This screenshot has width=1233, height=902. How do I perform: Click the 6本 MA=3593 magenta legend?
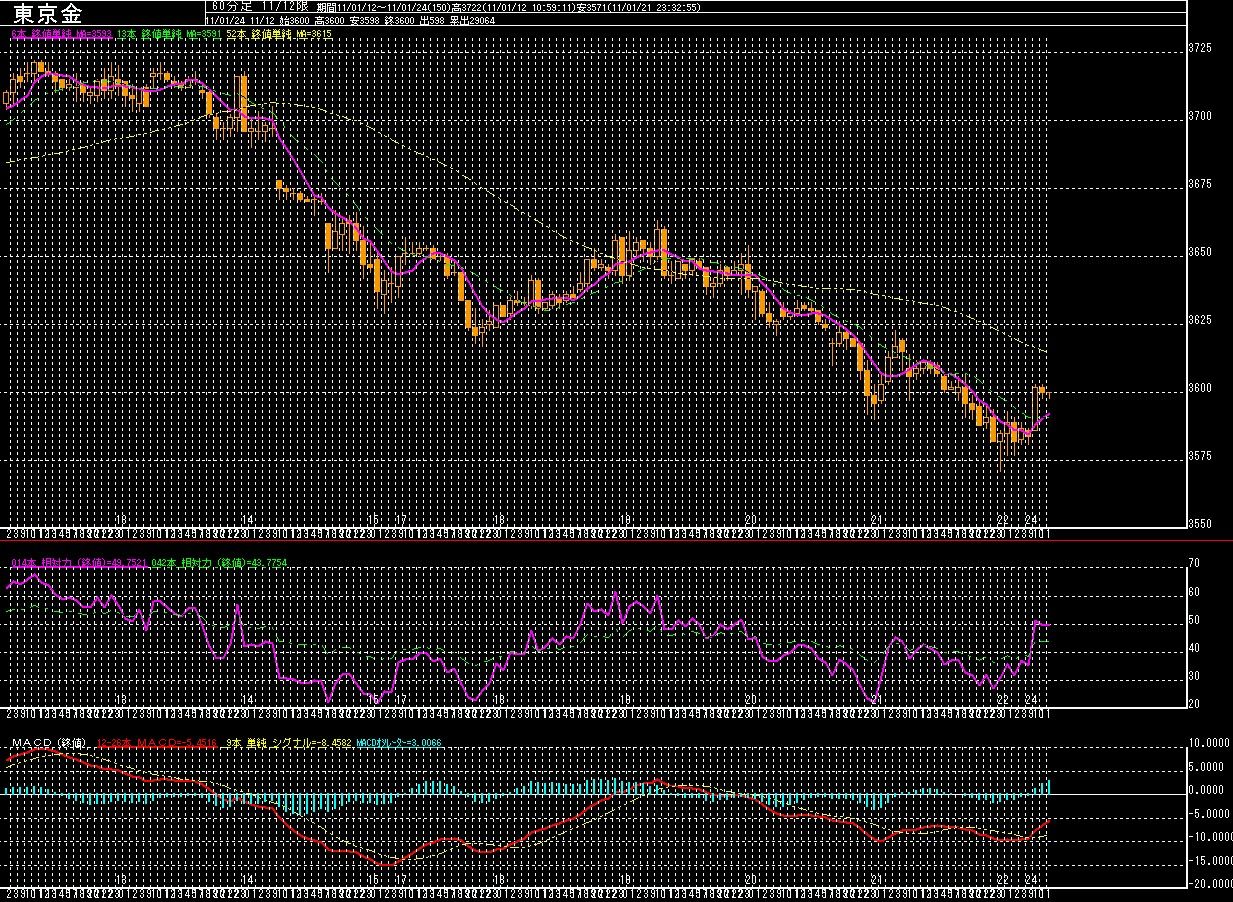(61, 34)
